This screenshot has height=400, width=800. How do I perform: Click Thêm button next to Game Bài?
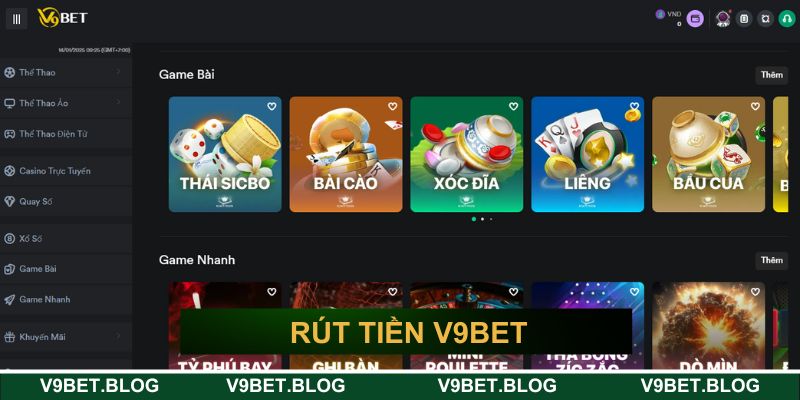771,75
